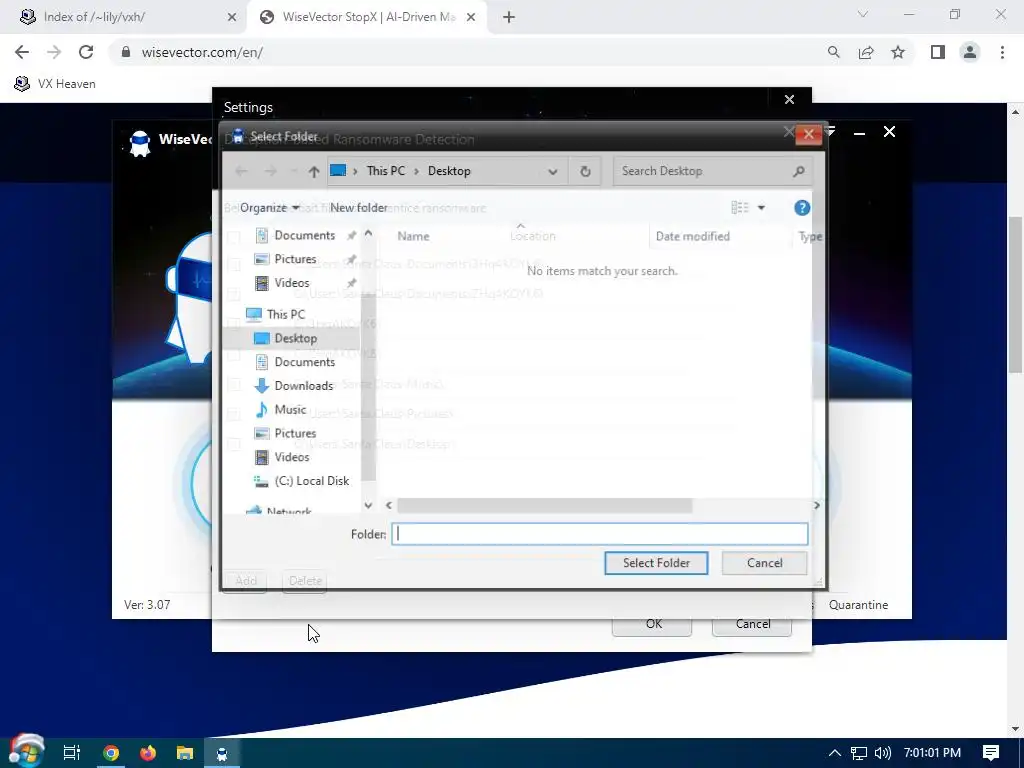
Task: Open the volume control in system tray
Action: (882, 753)
